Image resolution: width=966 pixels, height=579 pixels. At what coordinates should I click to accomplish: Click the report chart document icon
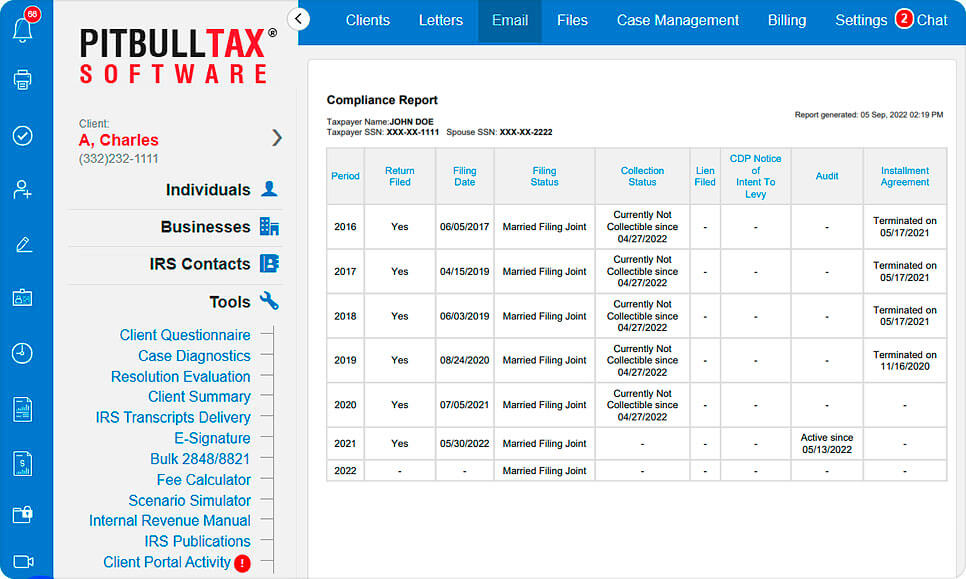[x=23, y=409]
